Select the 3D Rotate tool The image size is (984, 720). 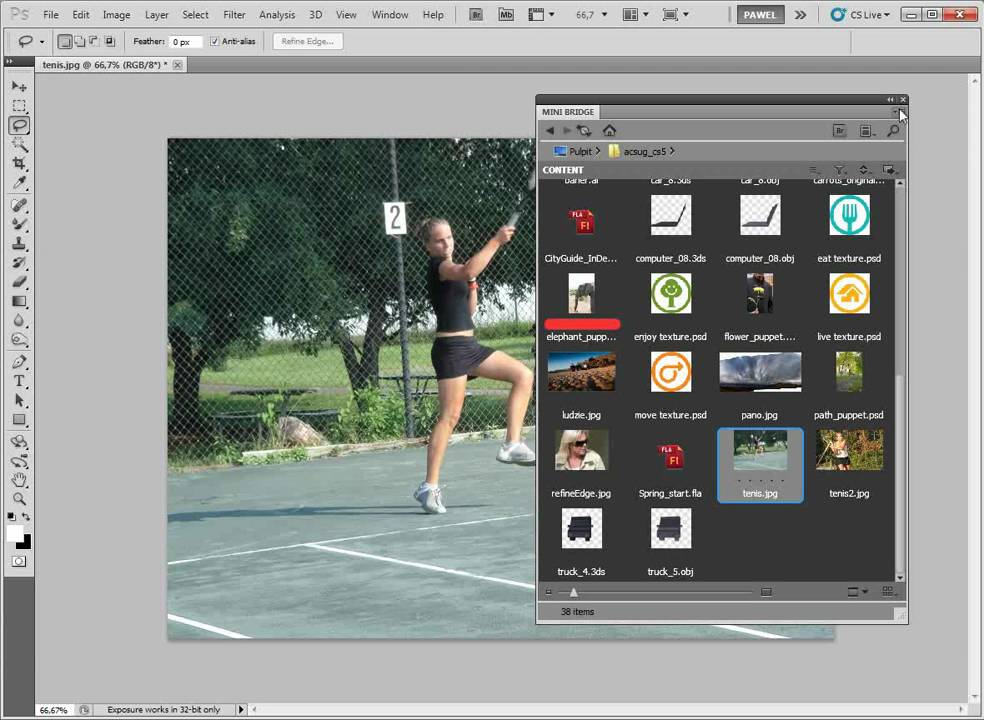[19, 442]
